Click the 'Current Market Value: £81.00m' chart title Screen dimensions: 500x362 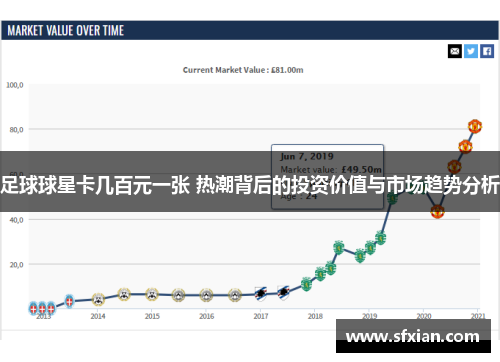[243, 70]
